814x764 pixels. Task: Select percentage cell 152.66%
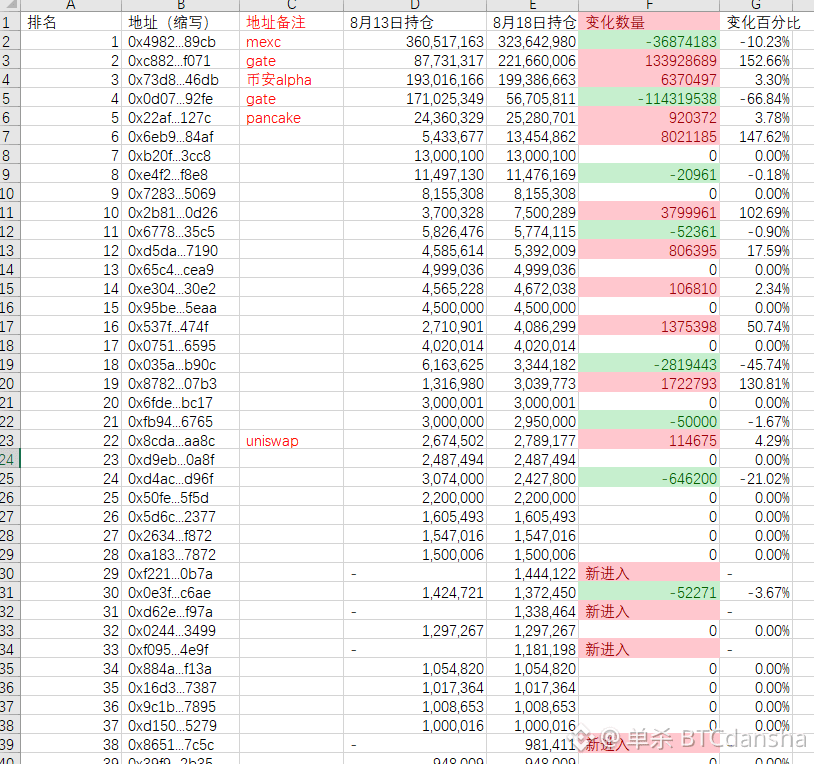pyautogui.click(x=756, y=61)
